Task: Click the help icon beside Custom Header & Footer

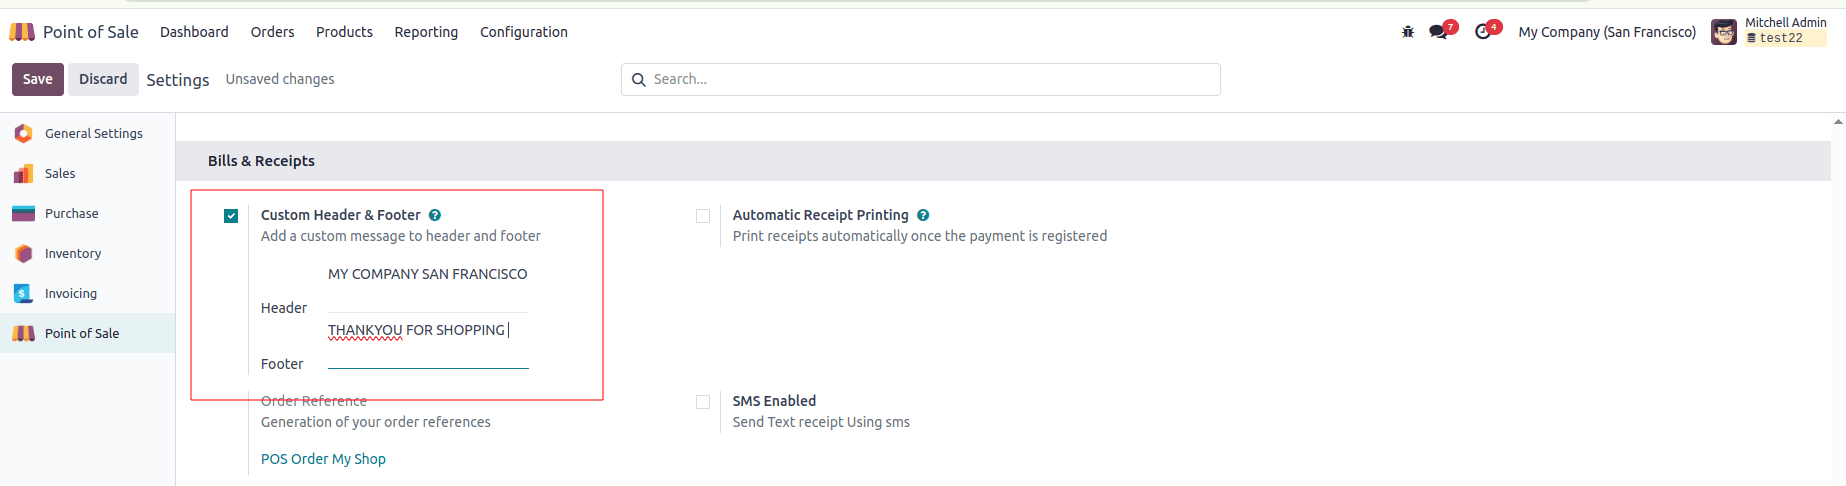Action: coord(435,215)
